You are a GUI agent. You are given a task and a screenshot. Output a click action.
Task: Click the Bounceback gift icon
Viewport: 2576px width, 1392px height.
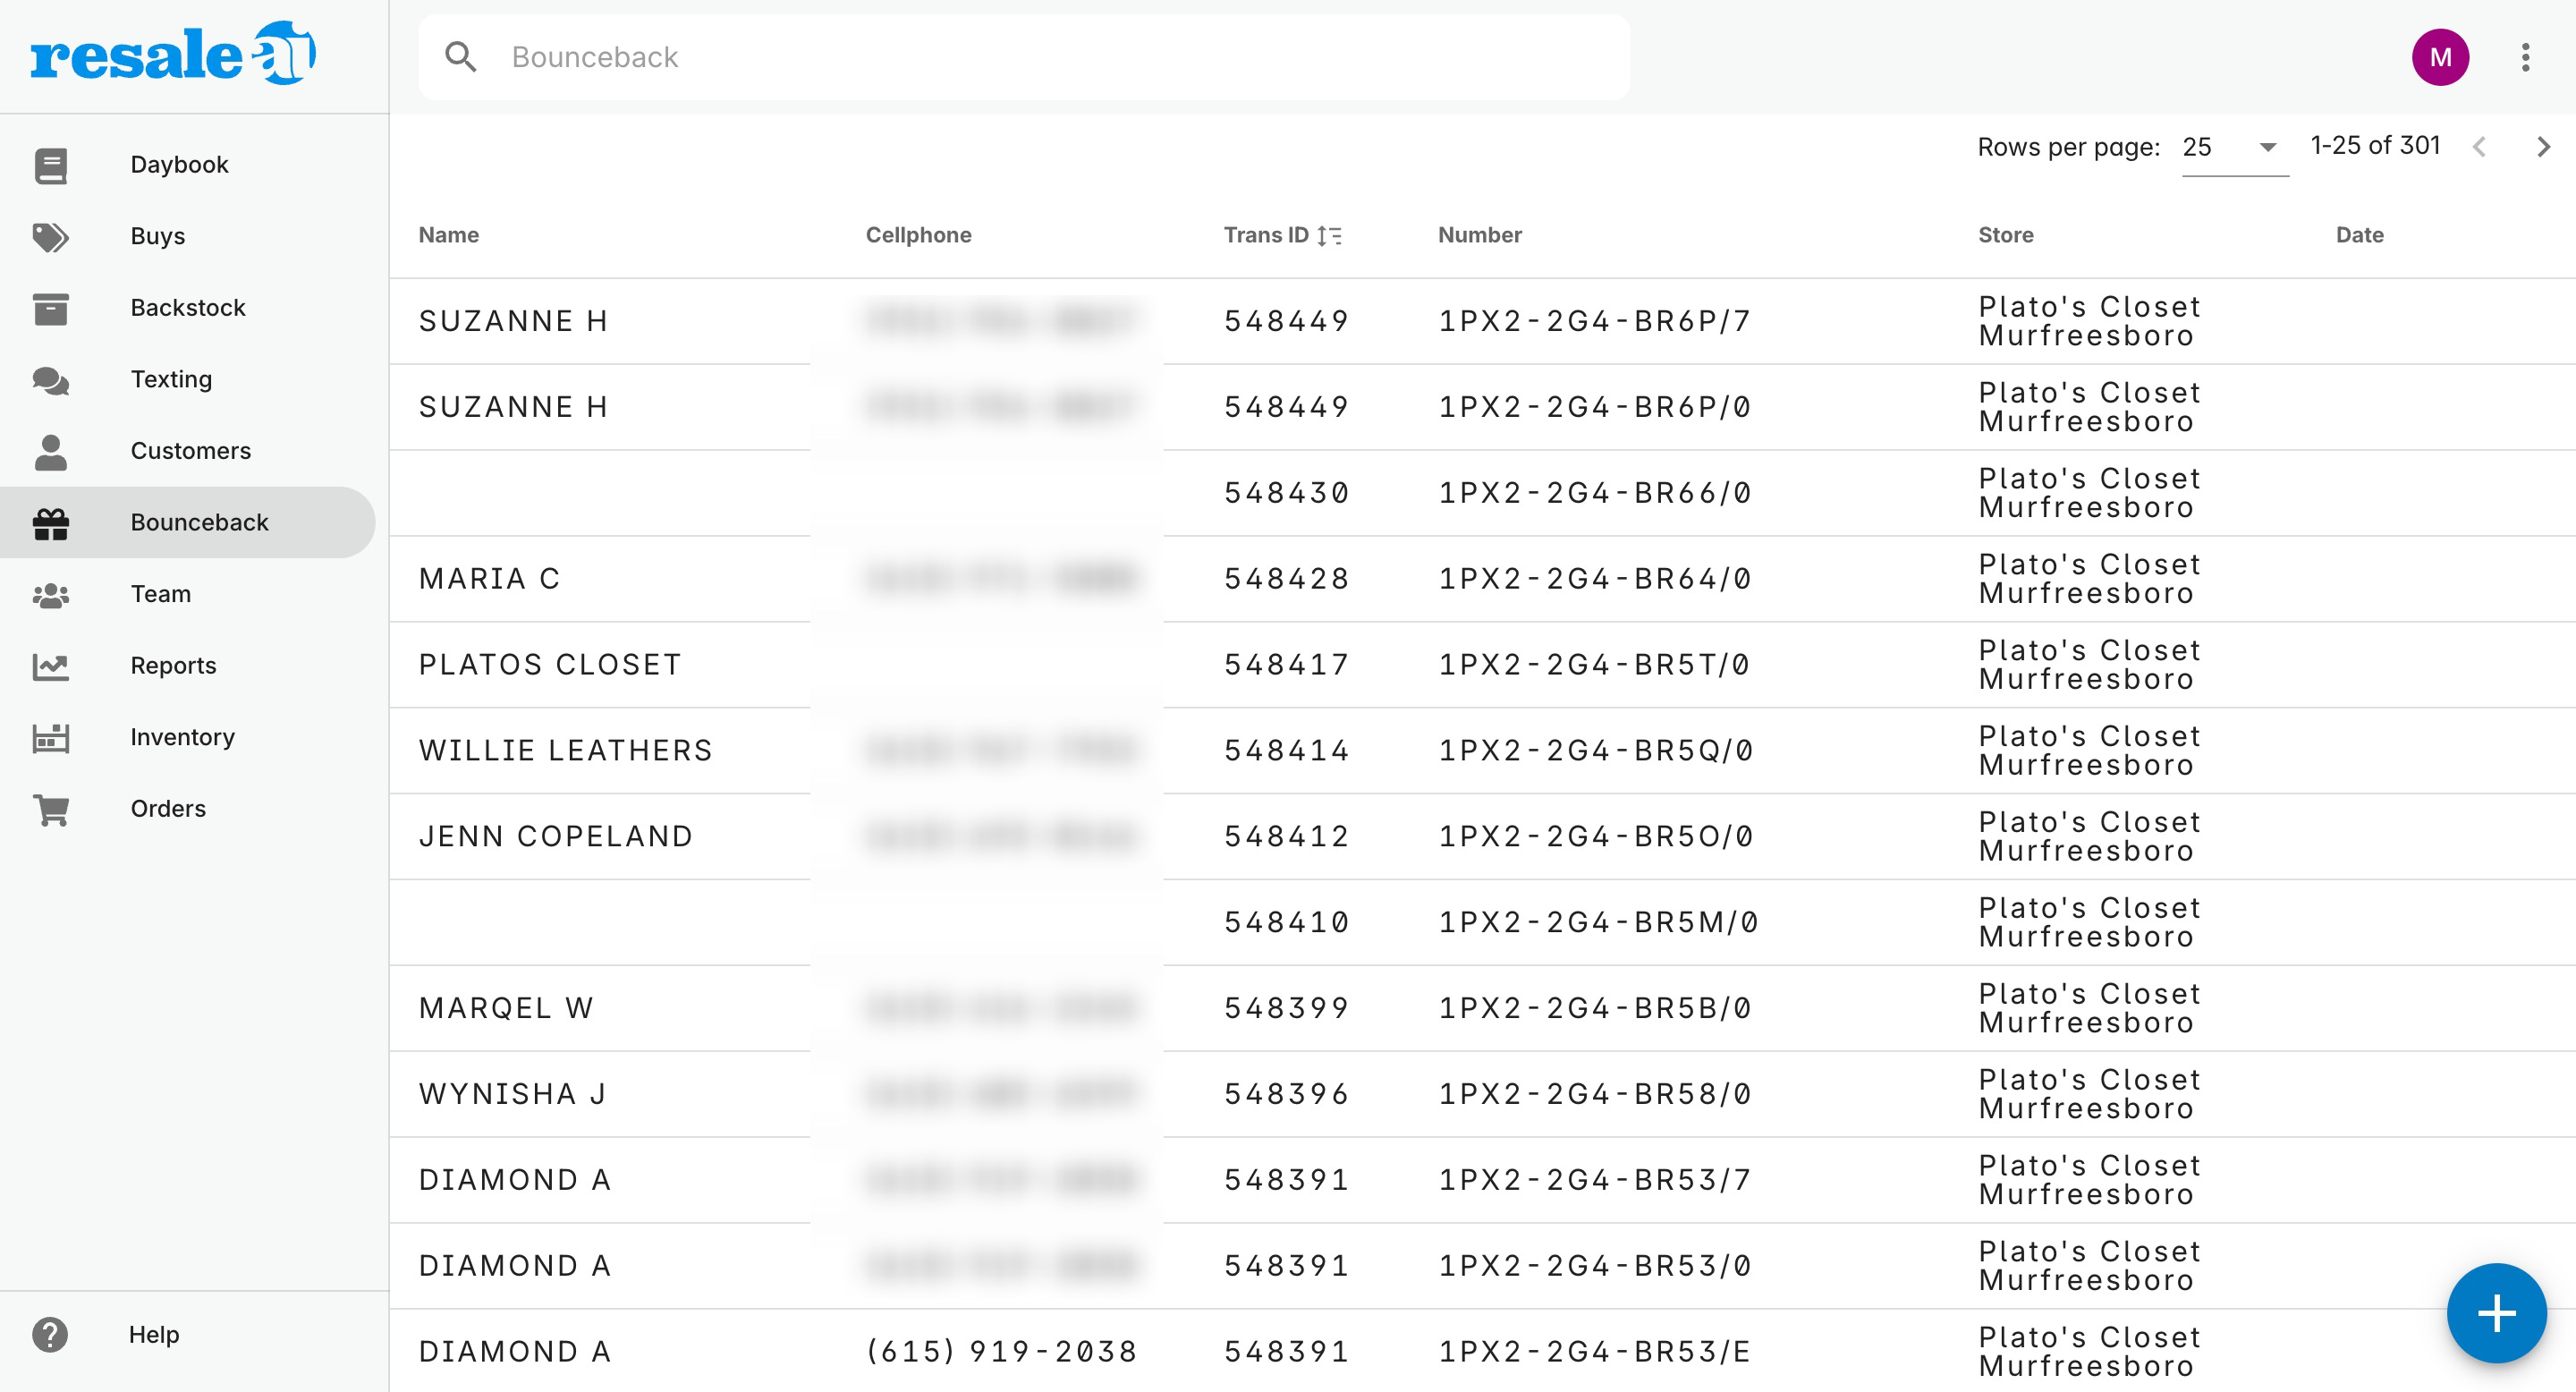click(50, 523)
